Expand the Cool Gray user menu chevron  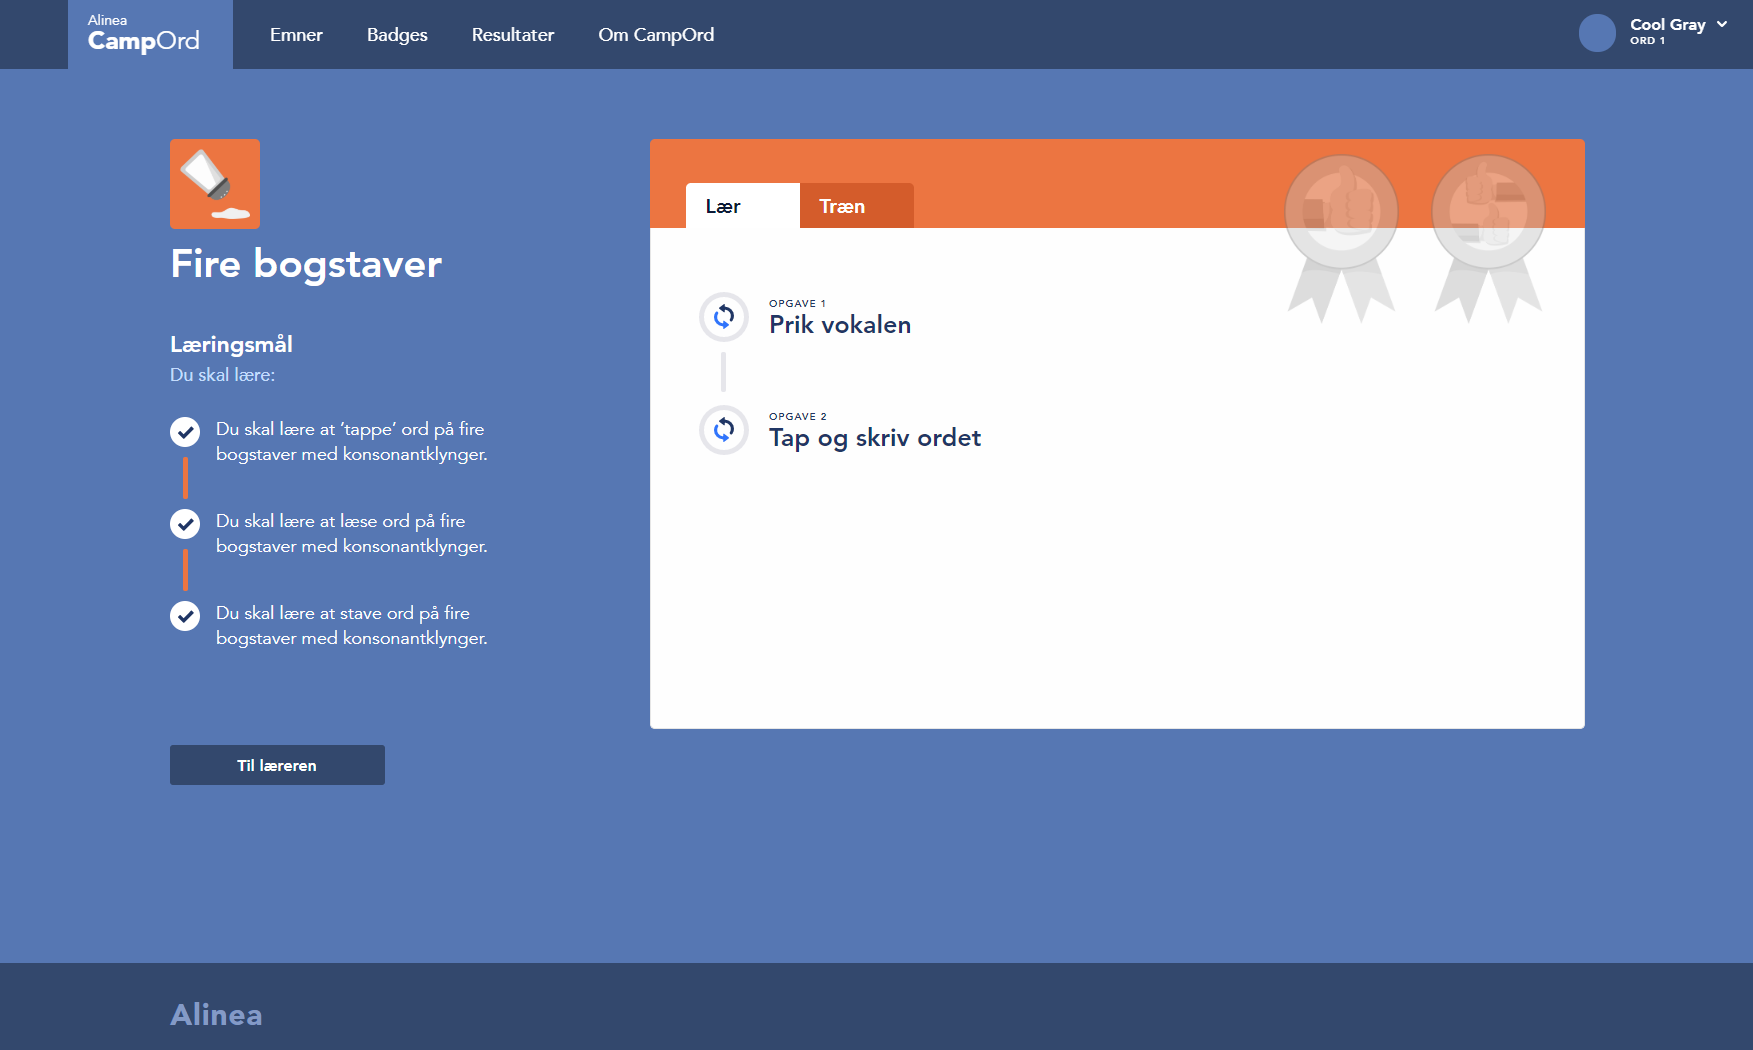tap(1722, 25)
